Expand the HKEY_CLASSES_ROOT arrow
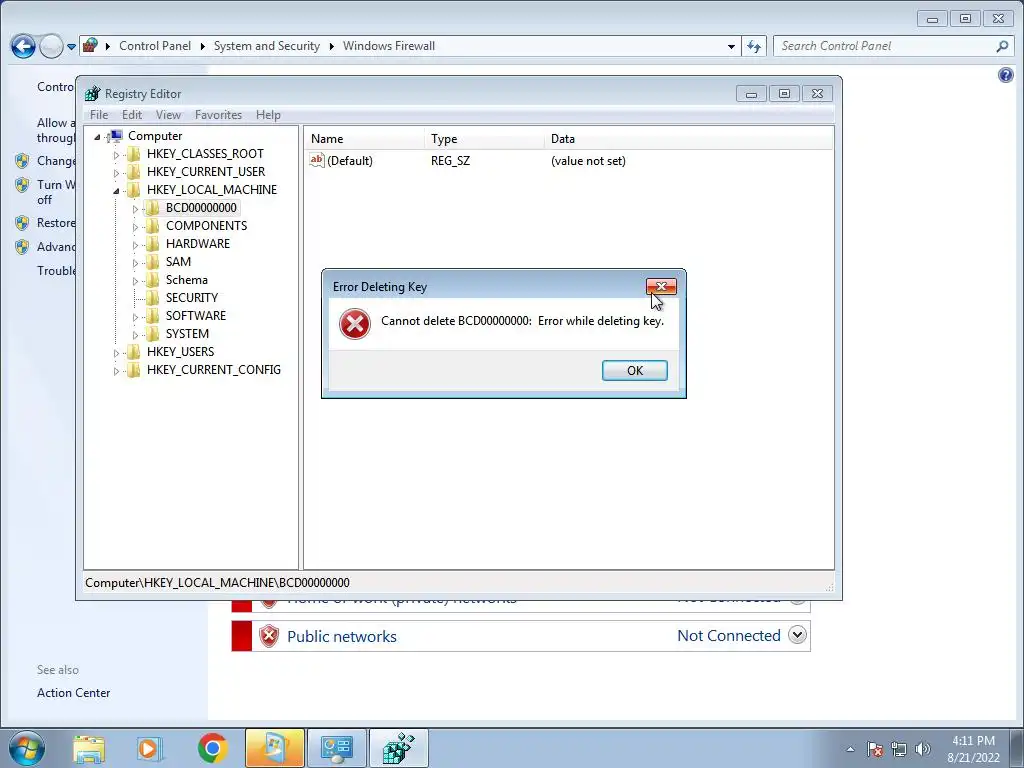This screenshot has height=768, width=1024. (x=116, y=155)
